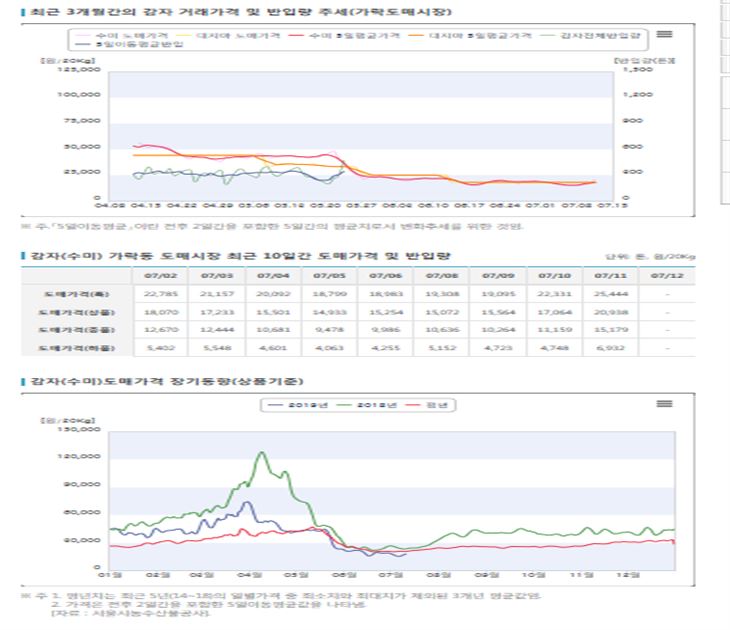Select the 도매가격(하품) row label
The image size is (730, 630).
77,348
